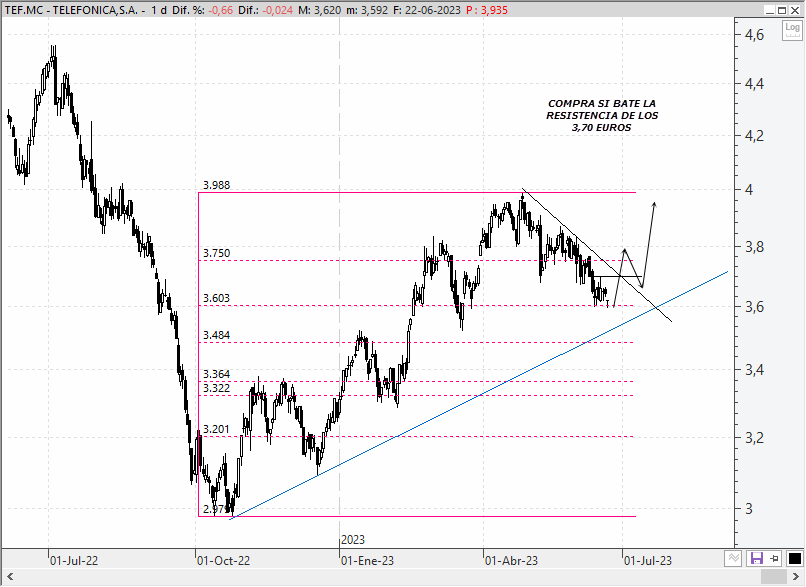Click the 'Dif. %: -0,66' value
The width and height of the screenshot is (806, 587).
(x=202, y=10)
